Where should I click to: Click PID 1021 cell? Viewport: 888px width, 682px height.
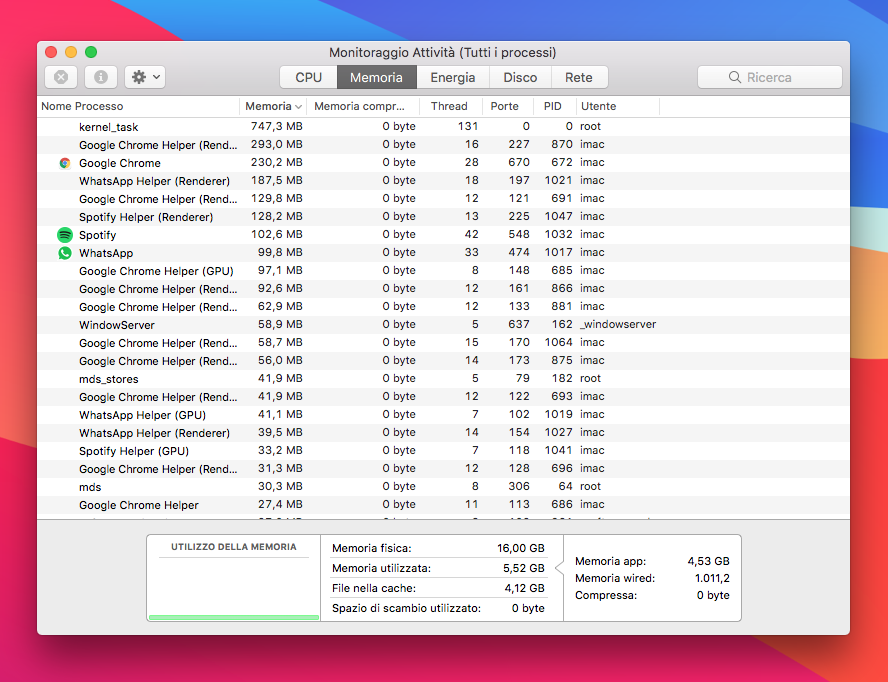pyautogui.click(x=558, y=180)
